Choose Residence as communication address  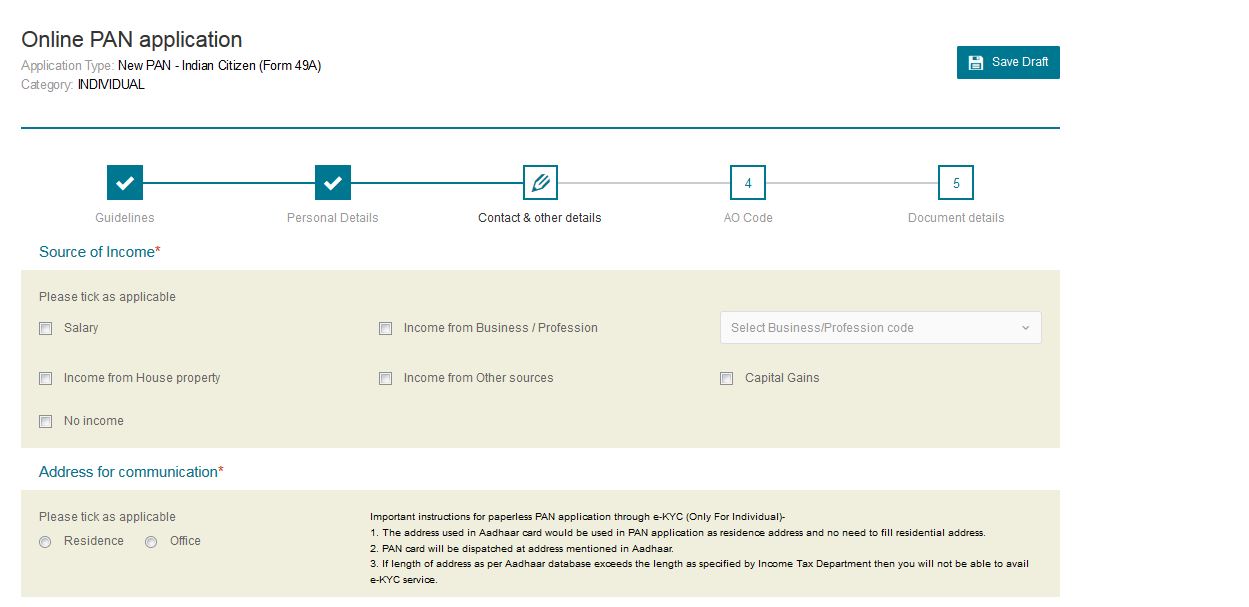tap(45, 542)
